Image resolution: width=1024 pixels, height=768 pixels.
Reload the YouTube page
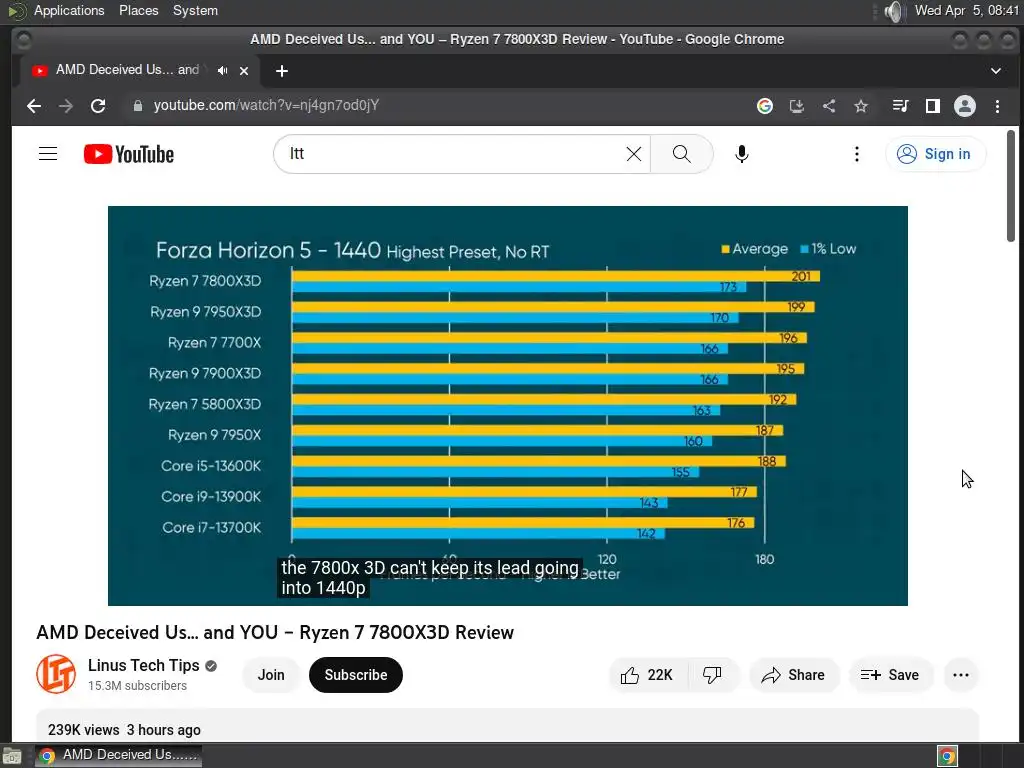98,106
